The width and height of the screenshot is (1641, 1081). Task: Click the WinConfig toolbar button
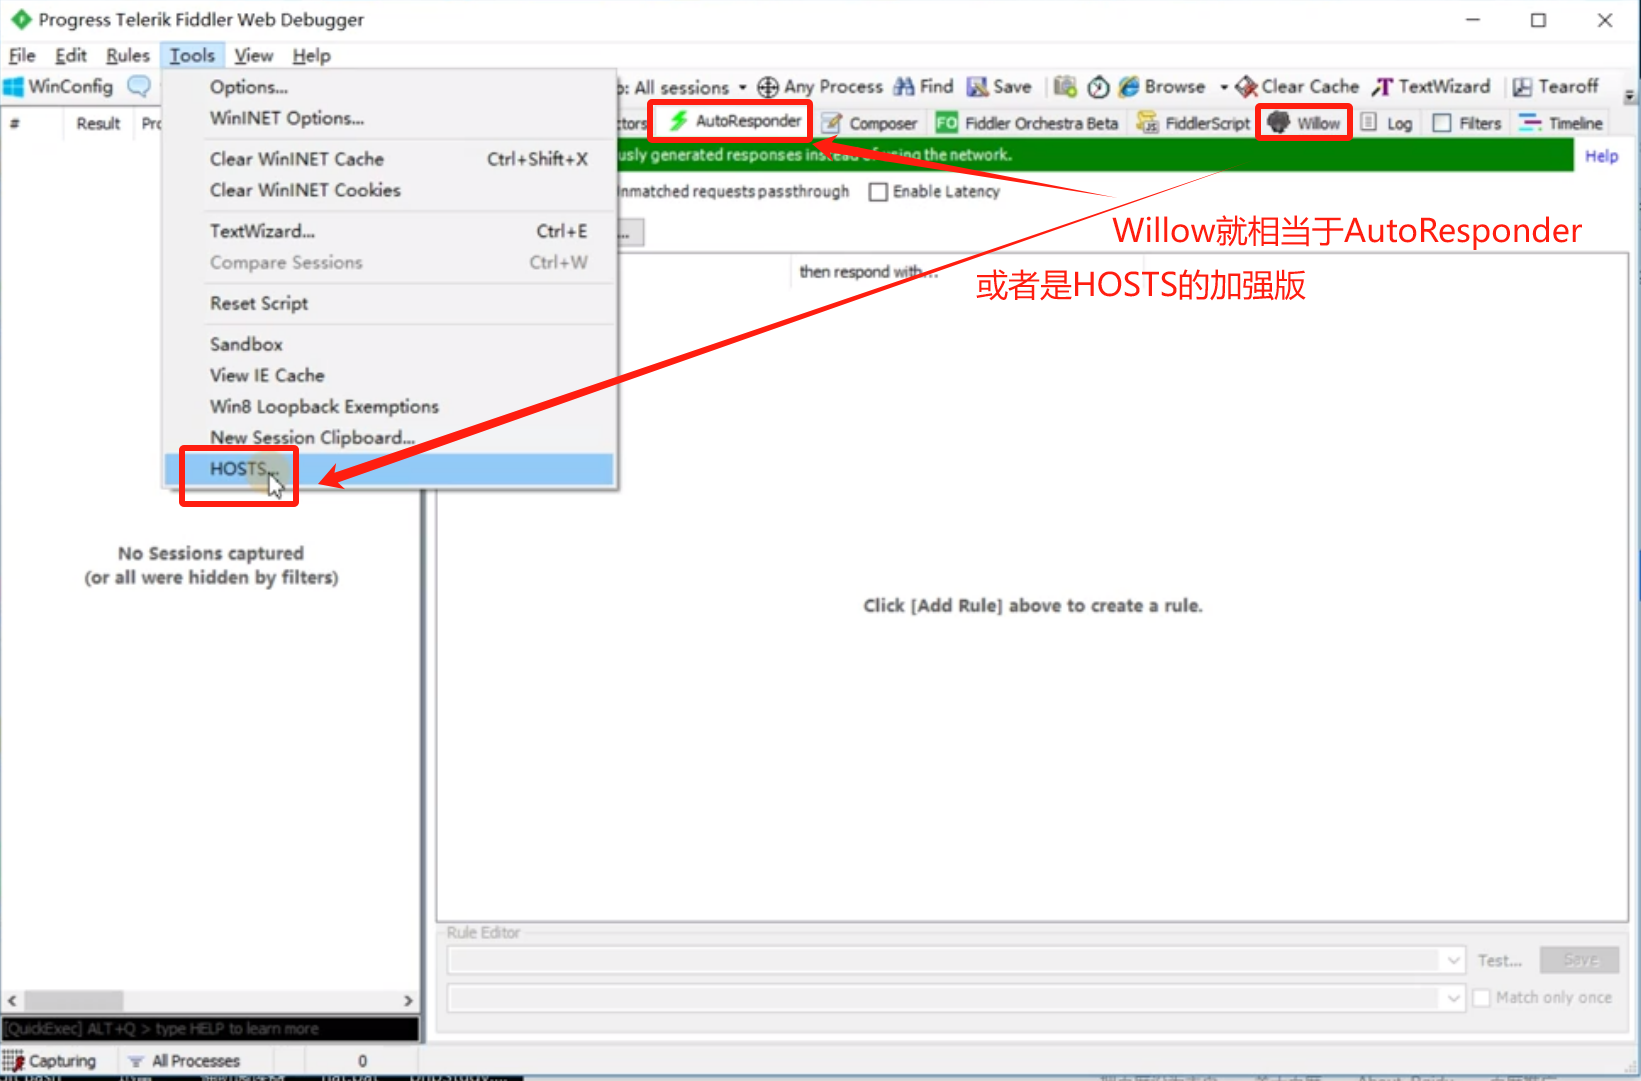coord(58,87)
